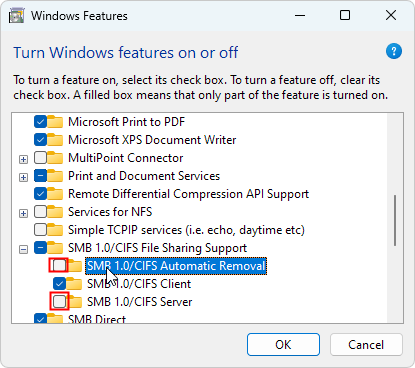
Task: Click the SMB 1.0/CIFS Client folder icon
Action: (x=74, y=284)
